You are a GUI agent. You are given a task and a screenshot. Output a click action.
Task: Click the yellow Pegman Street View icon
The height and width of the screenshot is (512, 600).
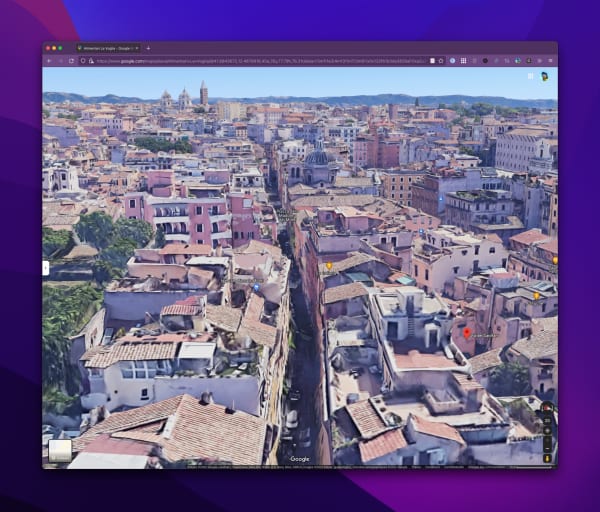click(547, 458)
